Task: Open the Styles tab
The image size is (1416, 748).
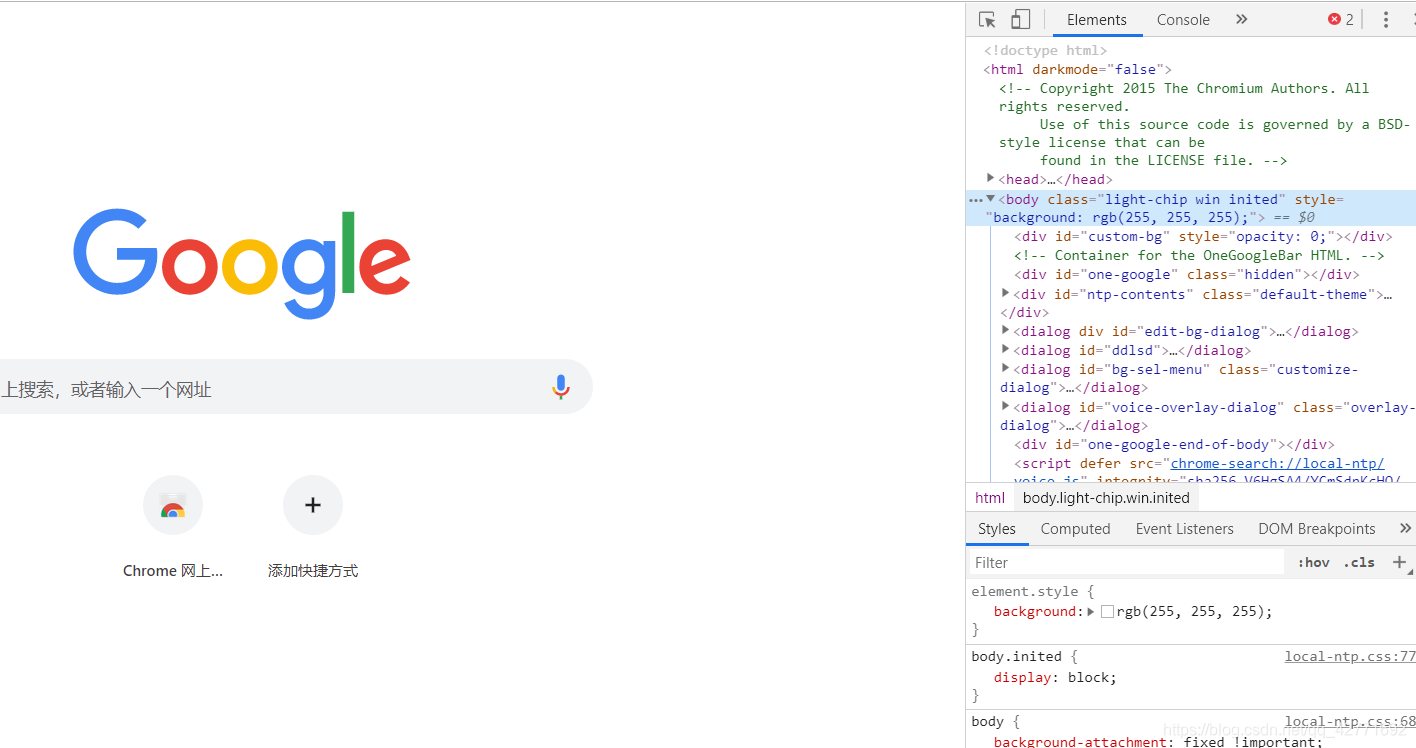Action: tap(997, 529)
